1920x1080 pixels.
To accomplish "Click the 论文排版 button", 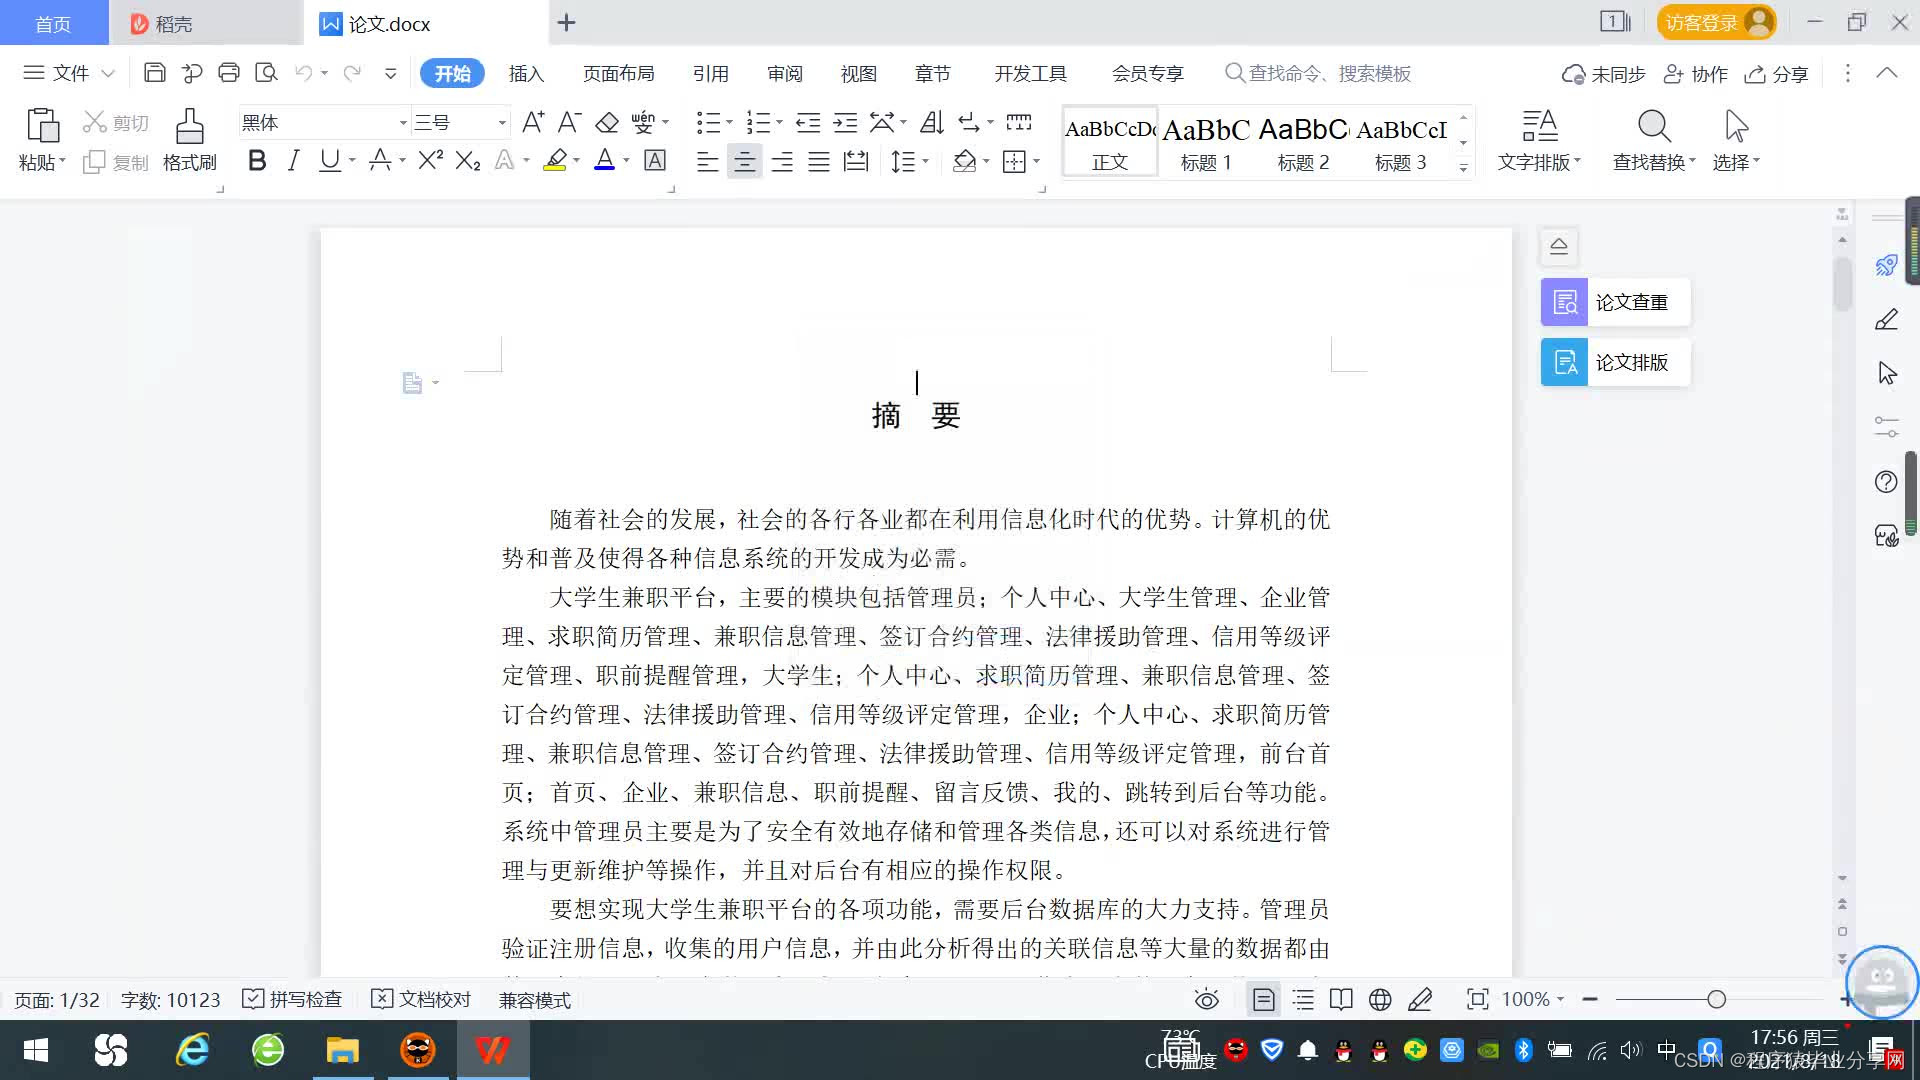I will 1615,362.
